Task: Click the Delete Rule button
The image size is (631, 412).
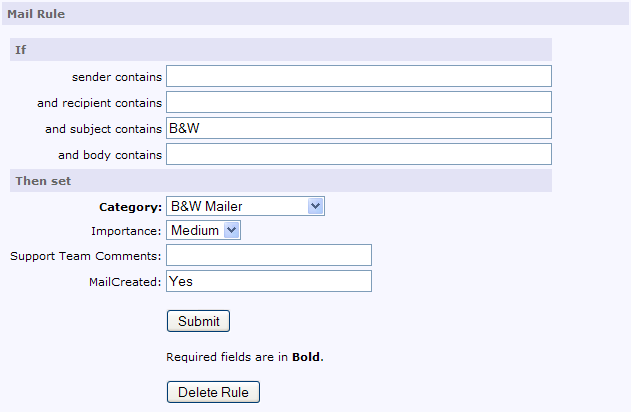Action: click(213, 392)
